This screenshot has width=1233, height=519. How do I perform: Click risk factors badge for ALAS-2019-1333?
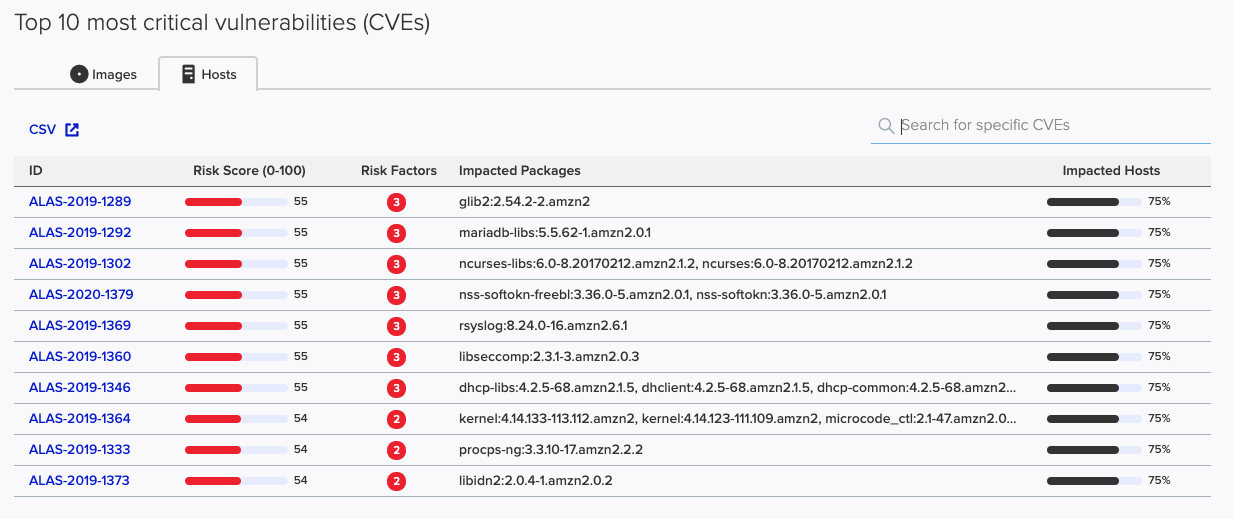pyautogui.click(x=397, y=450)
